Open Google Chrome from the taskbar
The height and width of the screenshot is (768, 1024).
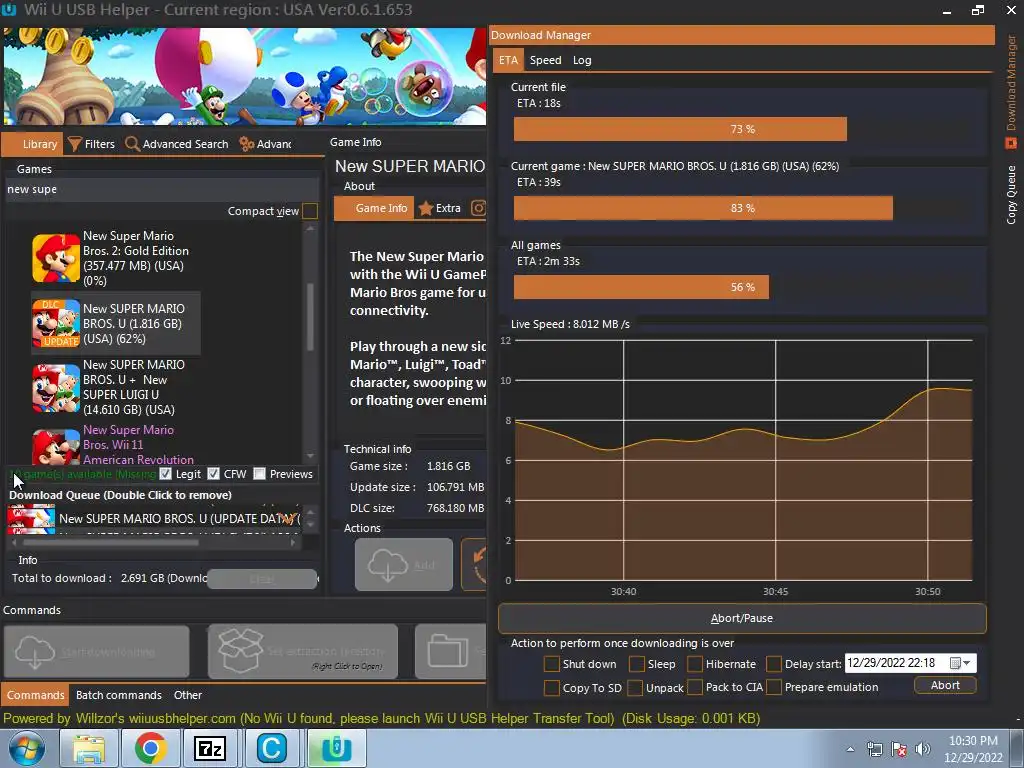point(150,748)
